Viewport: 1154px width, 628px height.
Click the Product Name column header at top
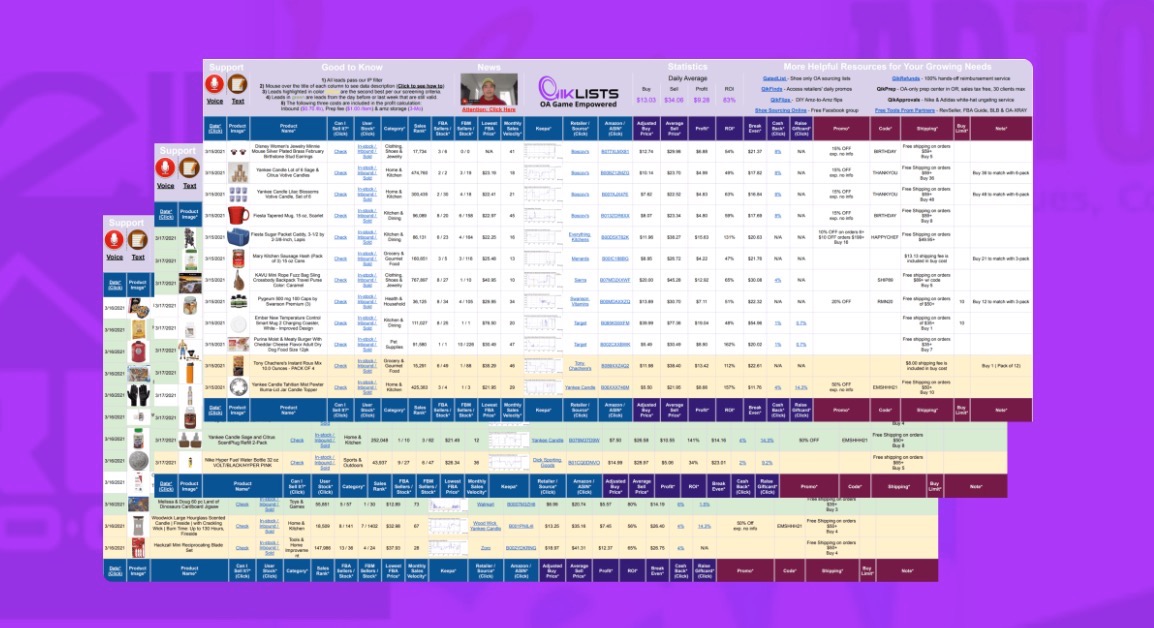(x=289, y=128)
